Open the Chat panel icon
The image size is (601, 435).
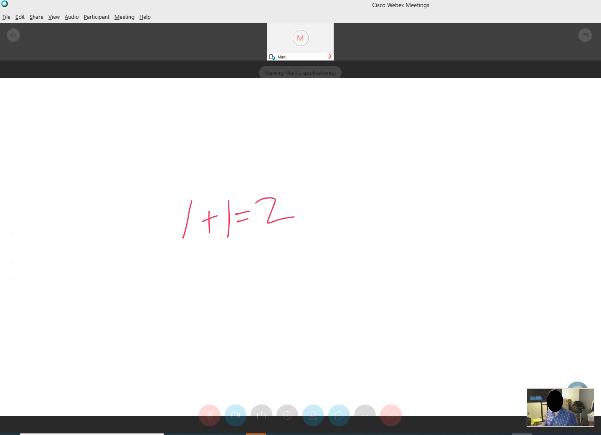pos(340,414)
